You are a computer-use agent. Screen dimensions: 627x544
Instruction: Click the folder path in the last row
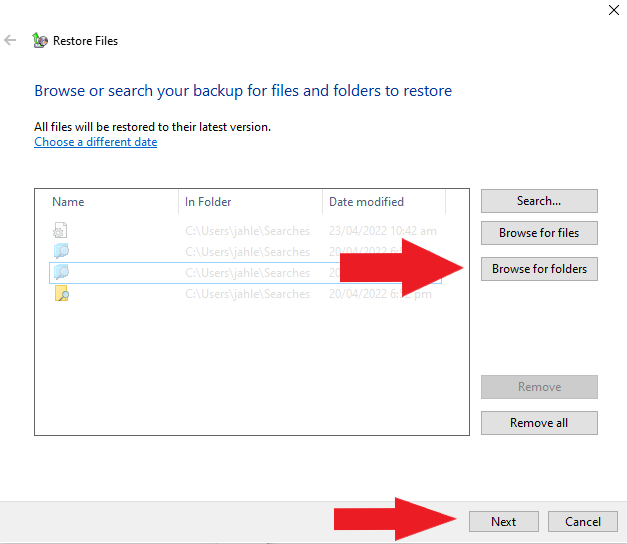tap(247, 294)
